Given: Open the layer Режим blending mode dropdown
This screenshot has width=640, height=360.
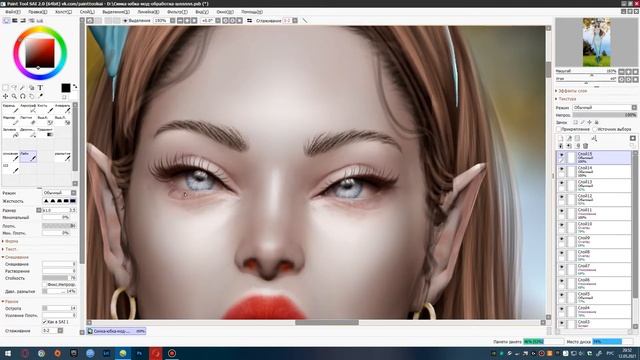Looking at the screenshot, I should click(x=604, y=107).
